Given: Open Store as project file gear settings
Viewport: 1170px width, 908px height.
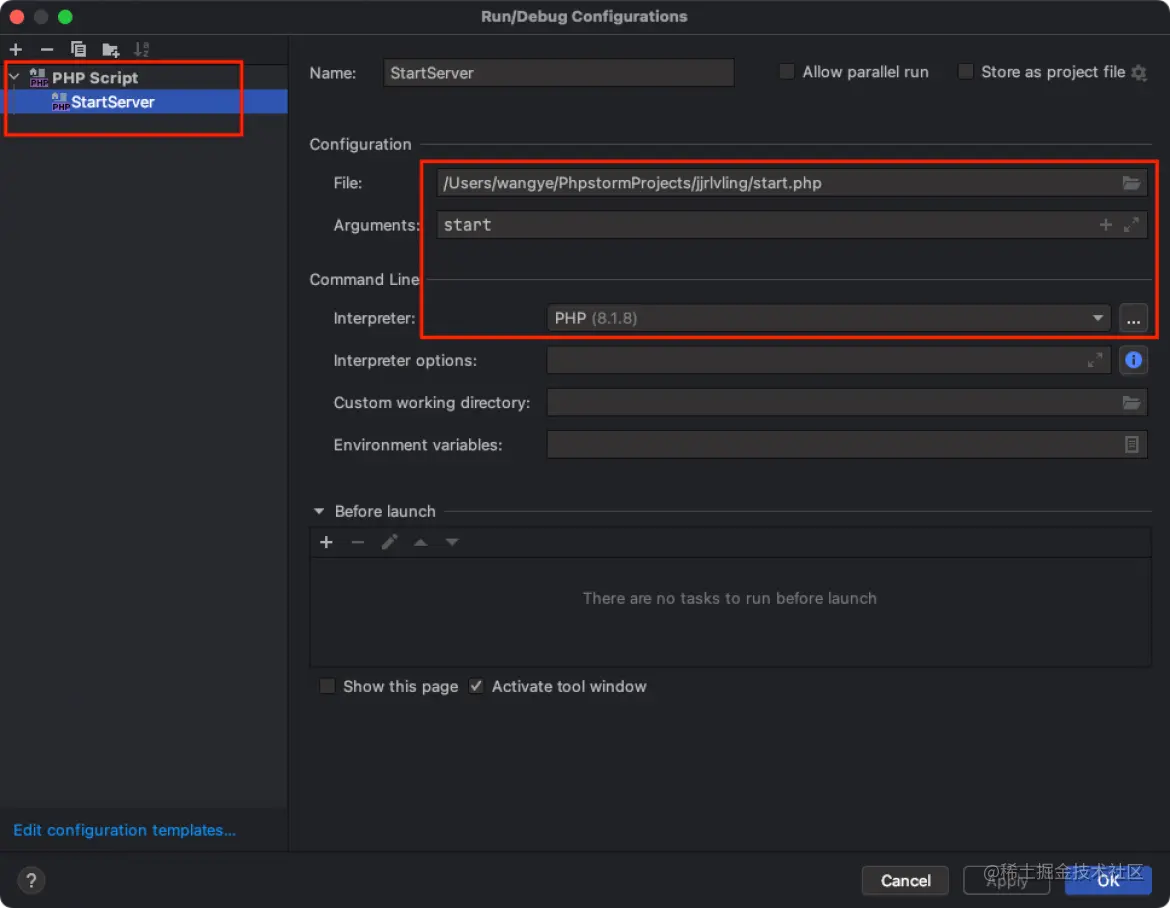Looking at the screenshot, I should click(x=1139, y=72).
